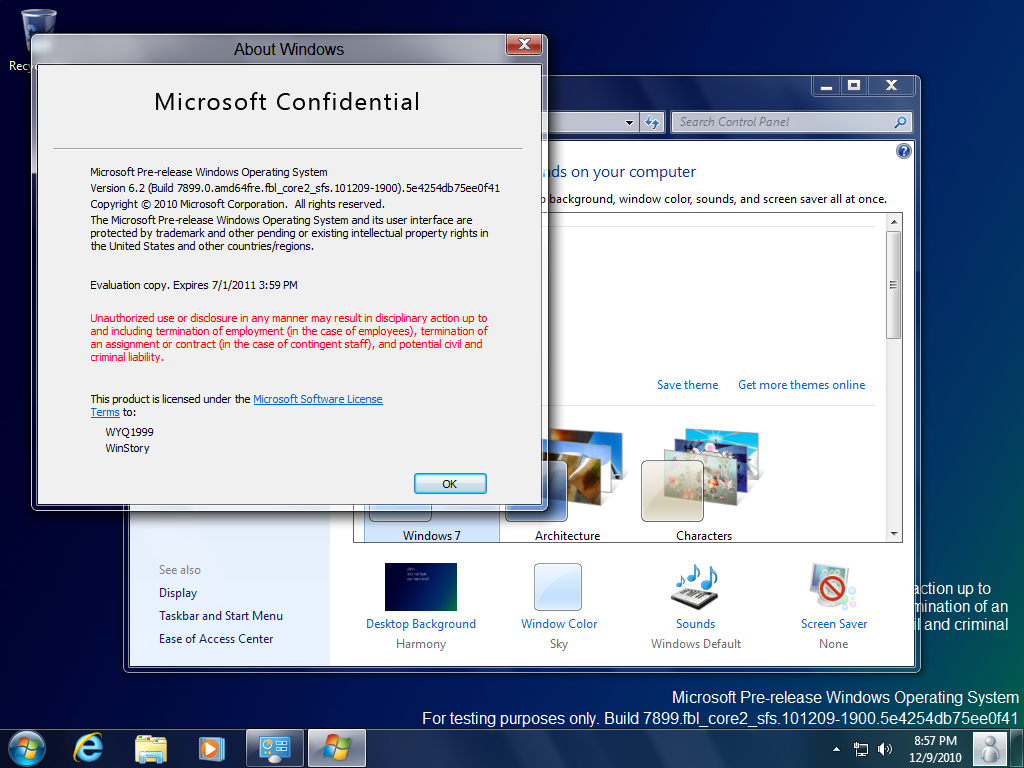Click the Control Panel help icon

pyautogui.click(x=903, y=152)
